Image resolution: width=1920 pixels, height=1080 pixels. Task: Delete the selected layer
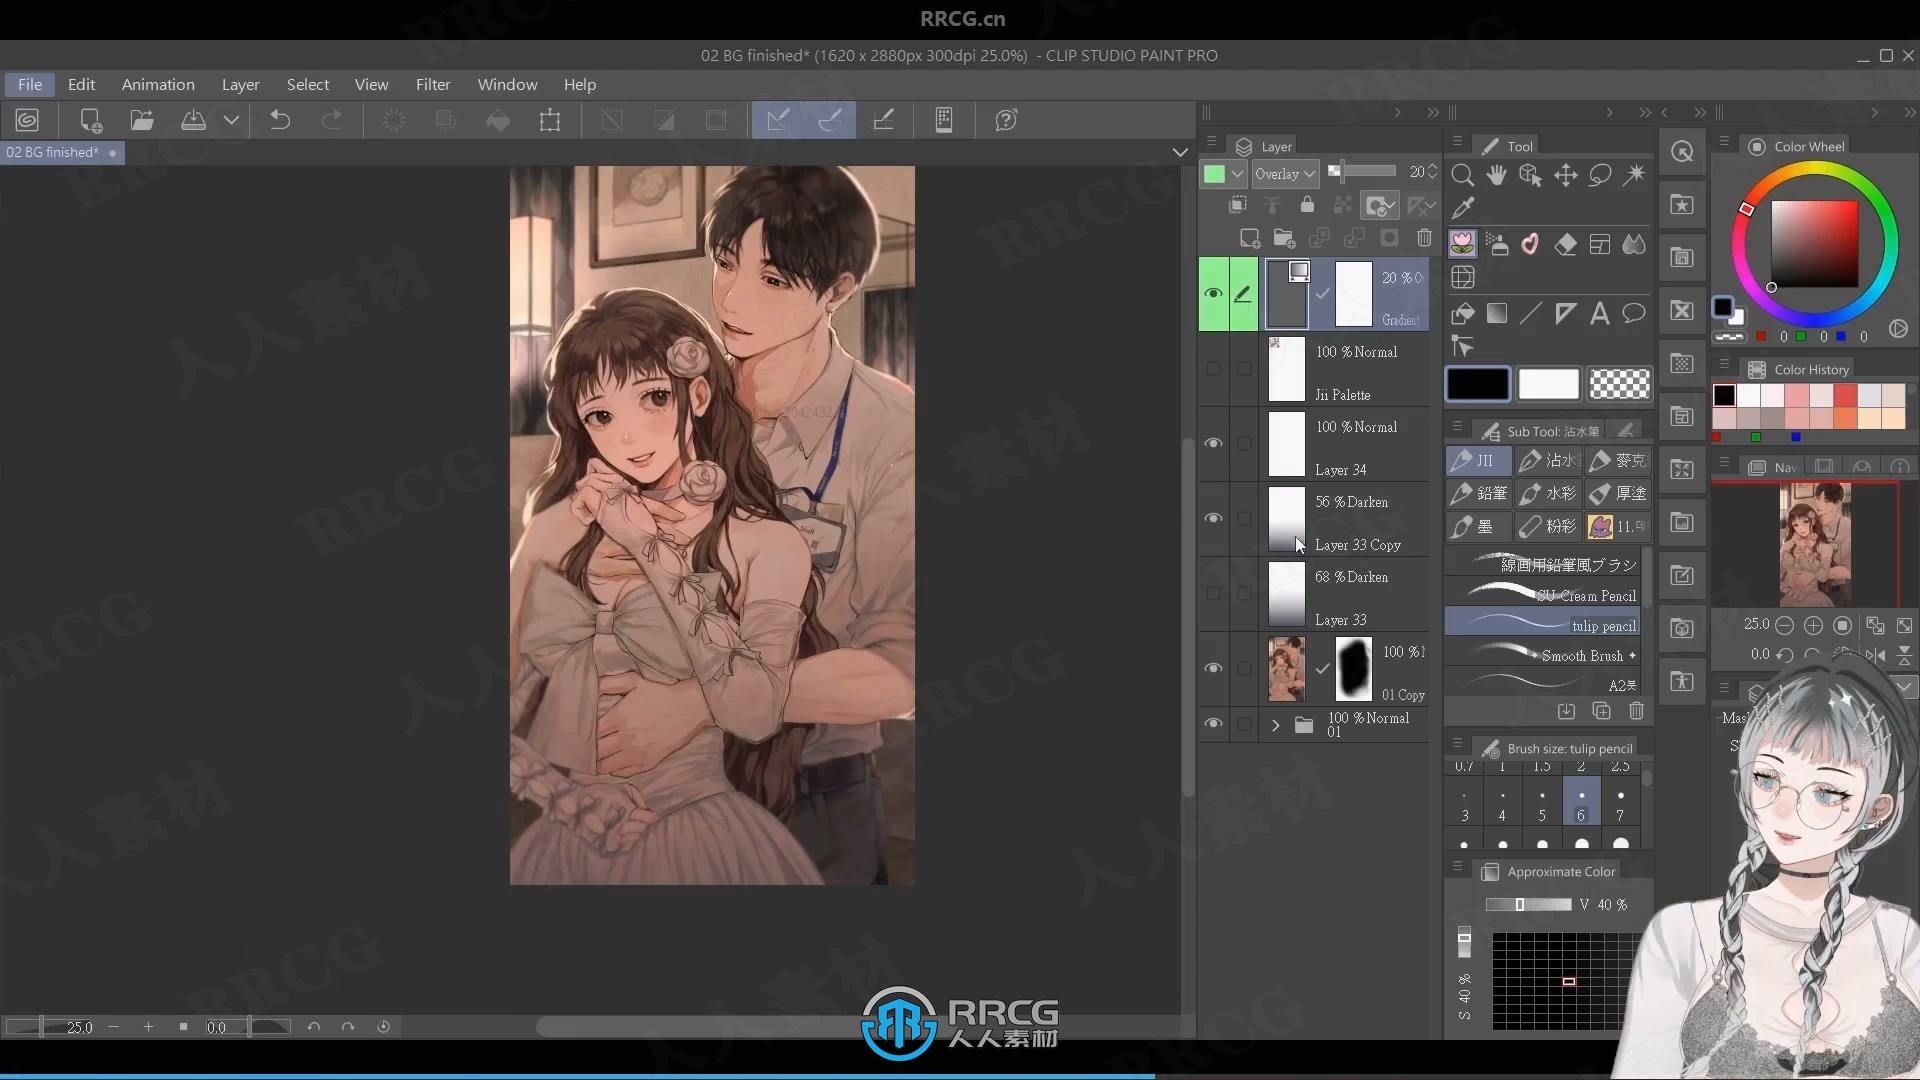[1424, 238]
